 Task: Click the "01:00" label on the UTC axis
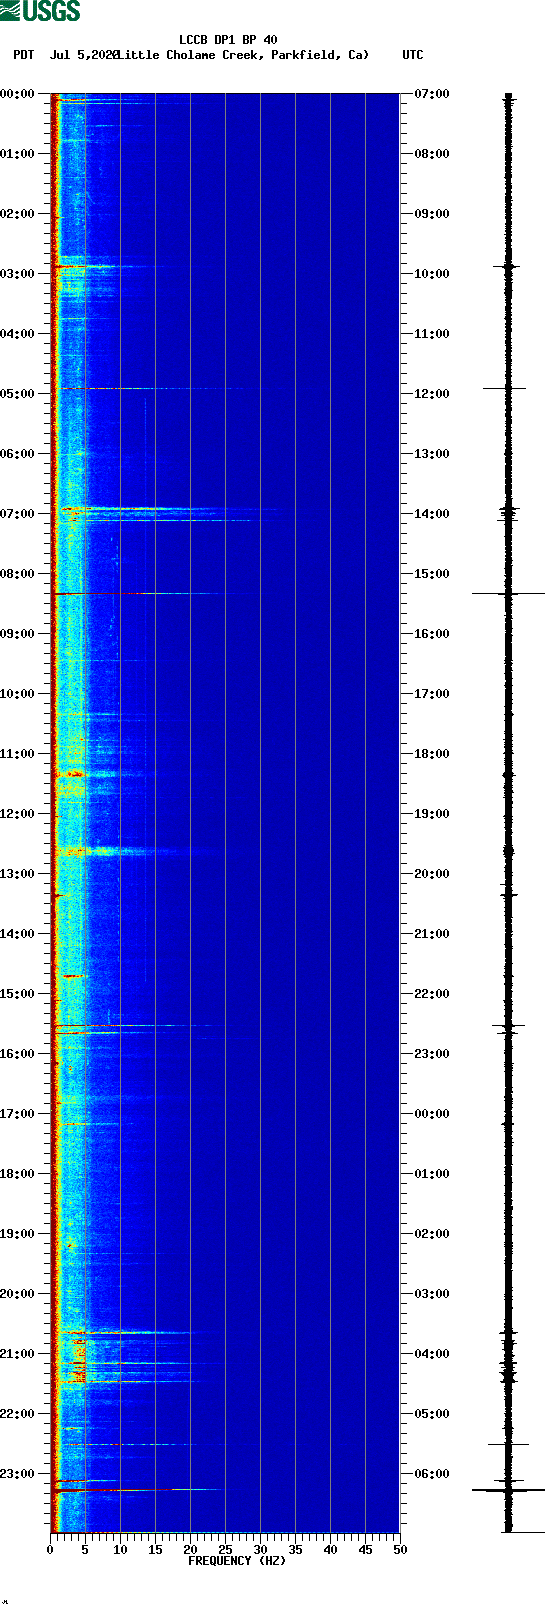pos(432,1174)
